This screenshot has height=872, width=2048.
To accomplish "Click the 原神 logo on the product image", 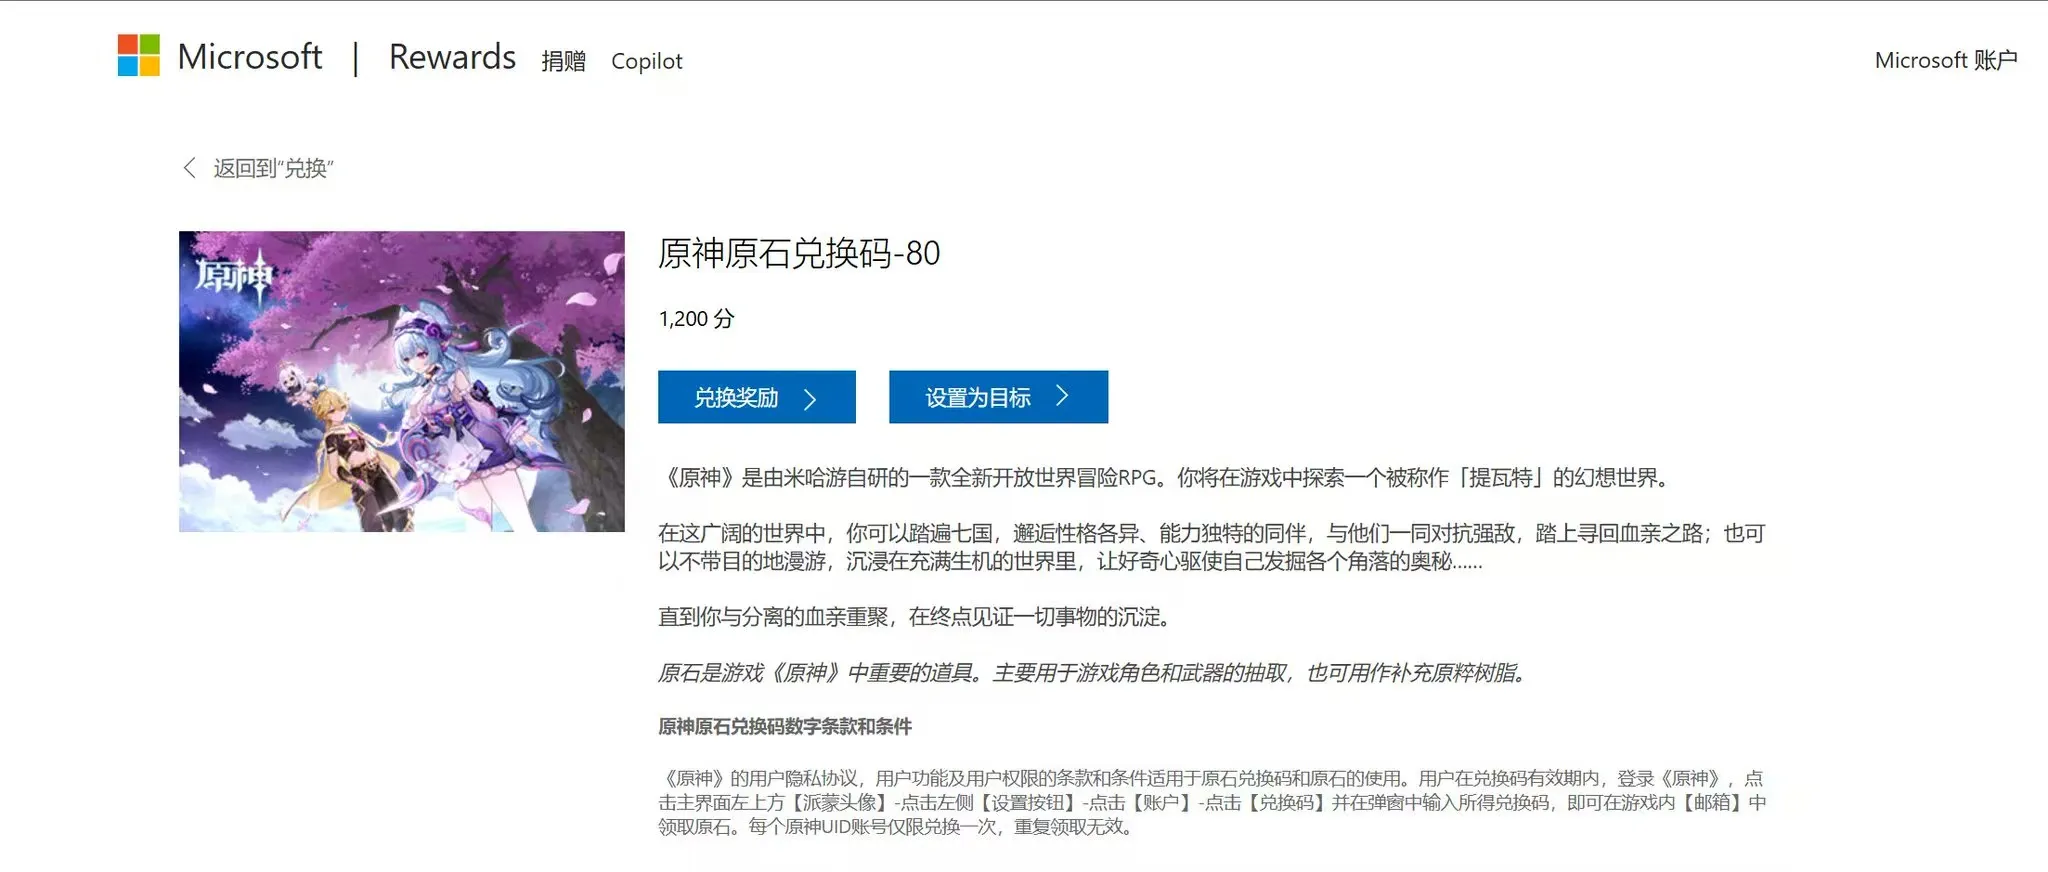I will [x=233, y=275].
